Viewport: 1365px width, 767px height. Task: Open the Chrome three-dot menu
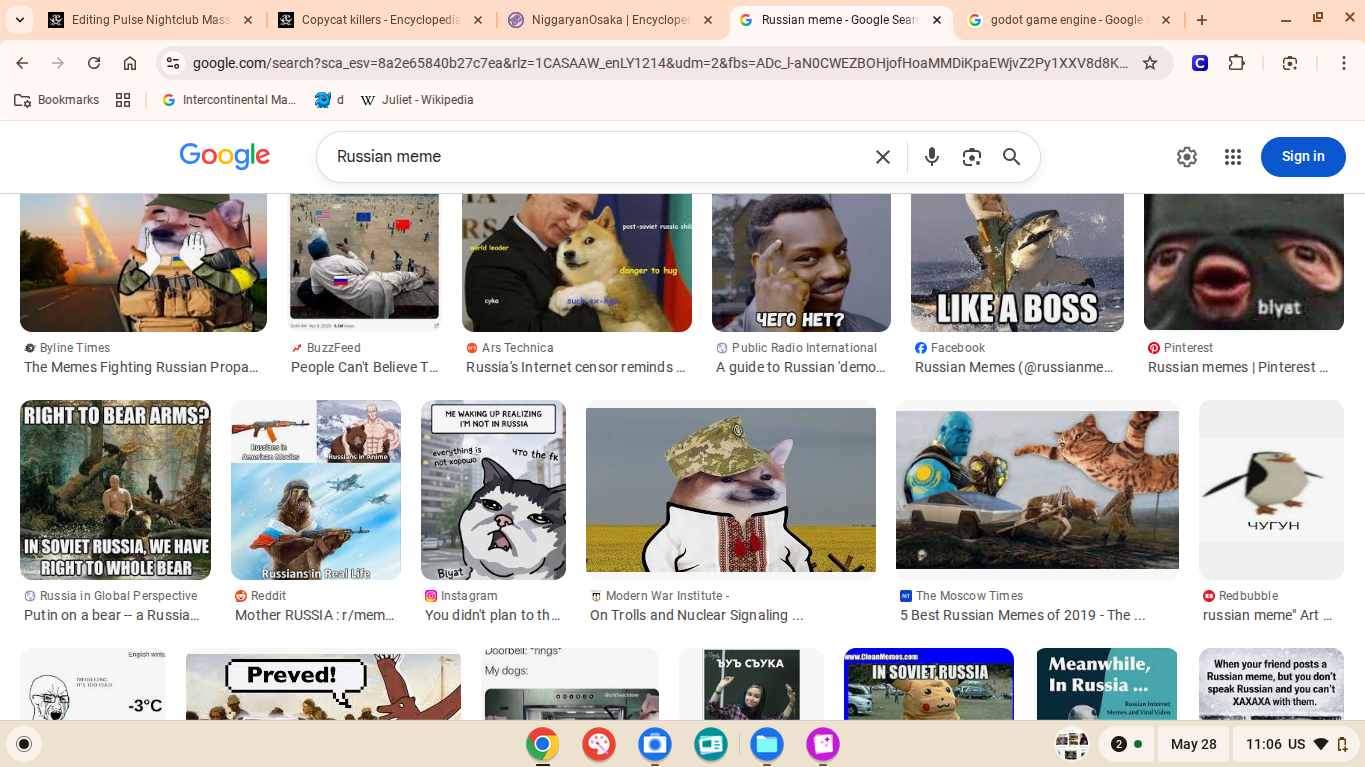click(1344, 63)
